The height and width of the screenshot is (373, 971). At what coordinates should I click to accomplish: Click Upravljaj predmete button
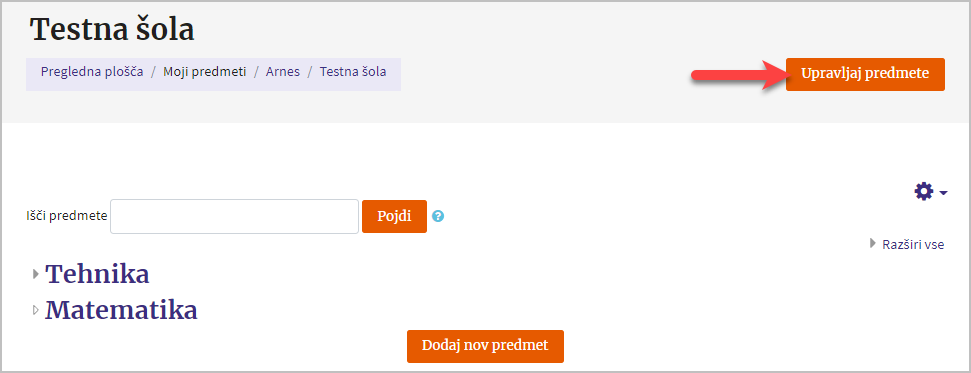pyautogui.click(x=865, y=74)
